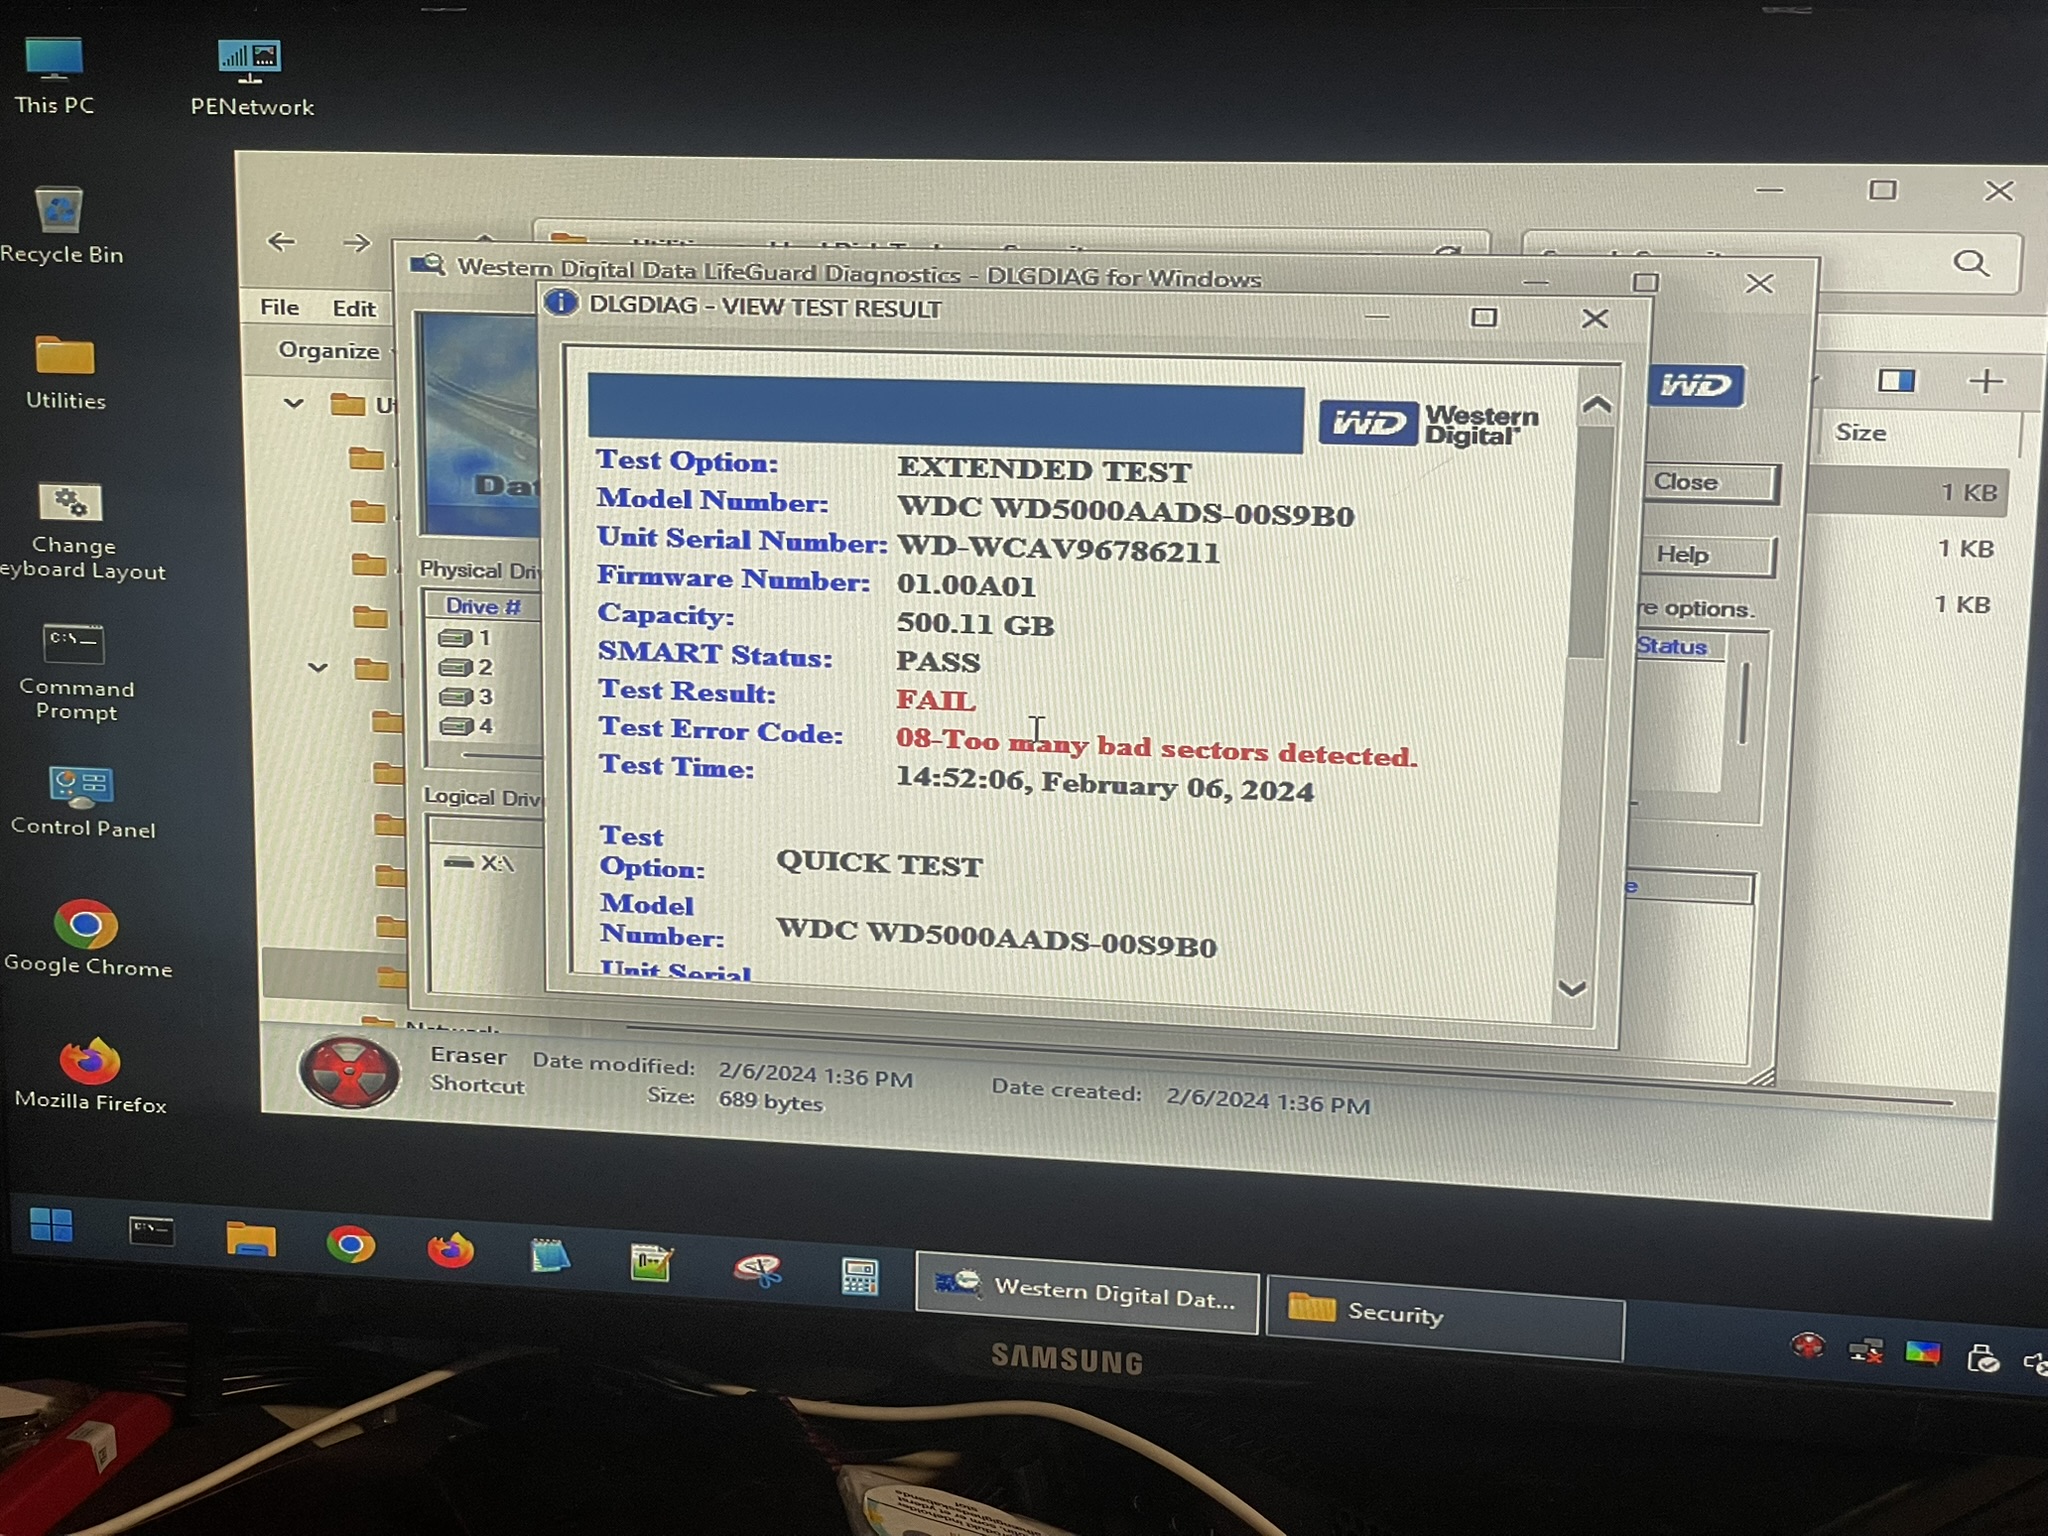Viewport: 2048px width, 1536px height.
Task: Select logical drive X:\
Action: coord(479,862)
